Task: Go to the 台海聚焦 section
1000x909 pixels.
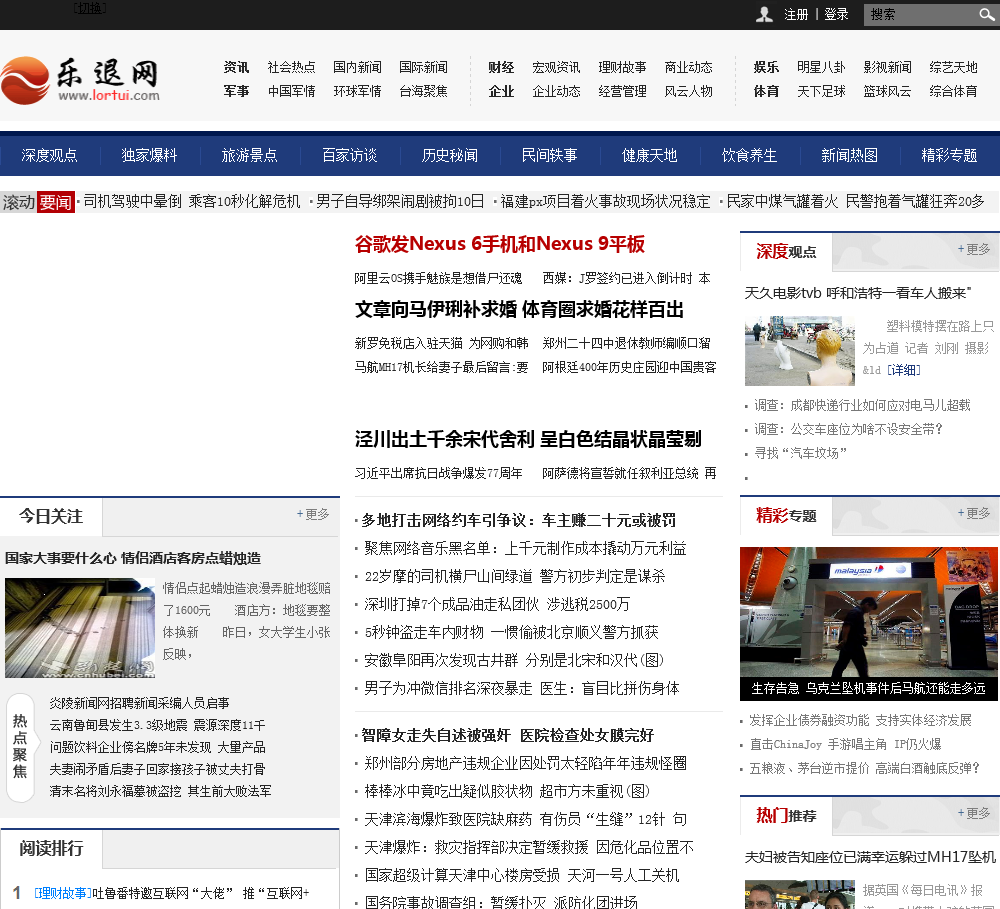Action: (x=423, y=91)
